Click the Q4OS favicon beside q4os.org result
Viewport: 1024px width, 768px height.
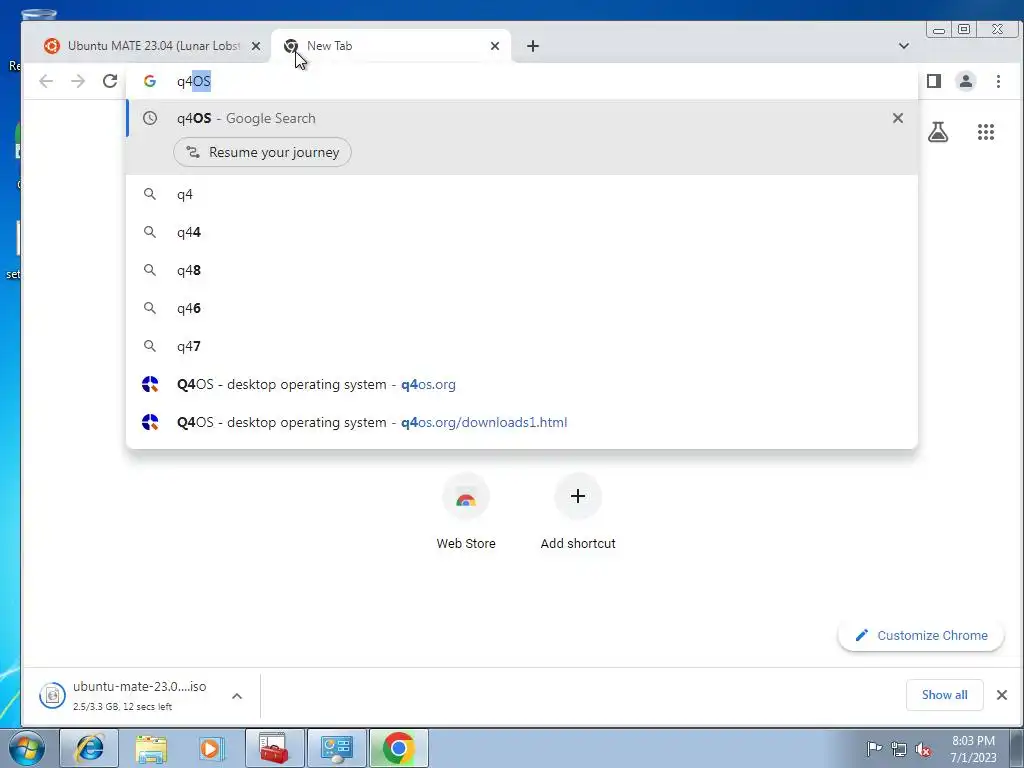tap(150, 384)
